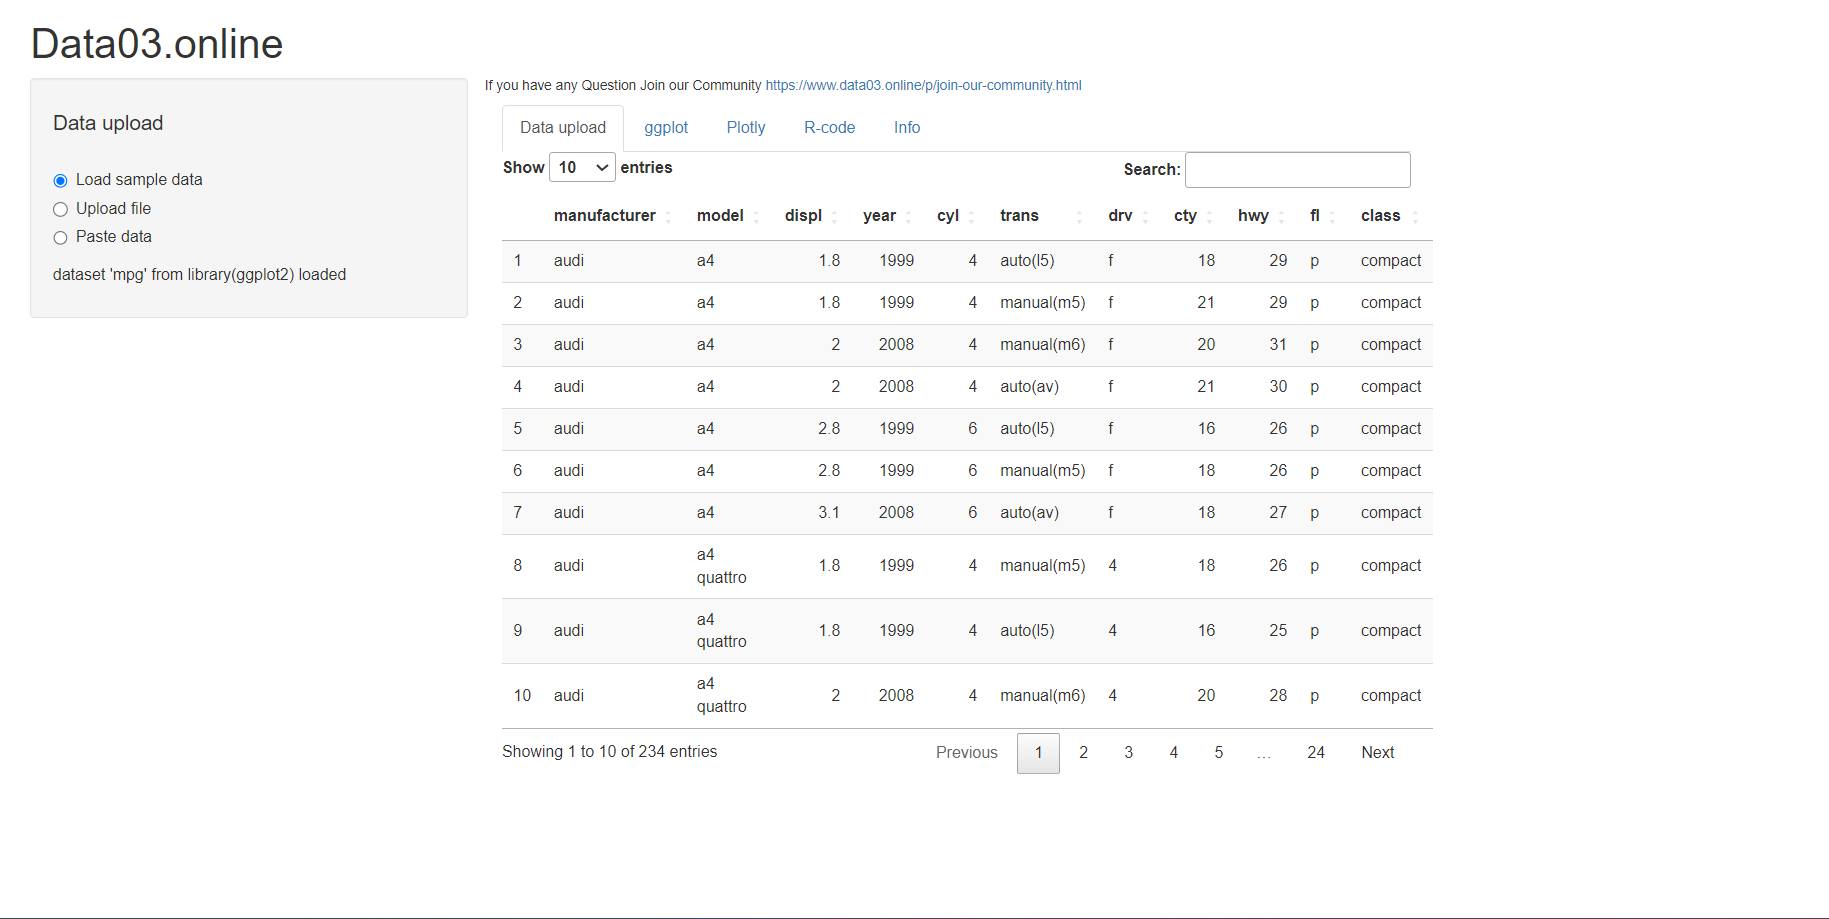Sort table by trans column
Viewport: 1829px width, 919px height.
tap(1042, 216)
